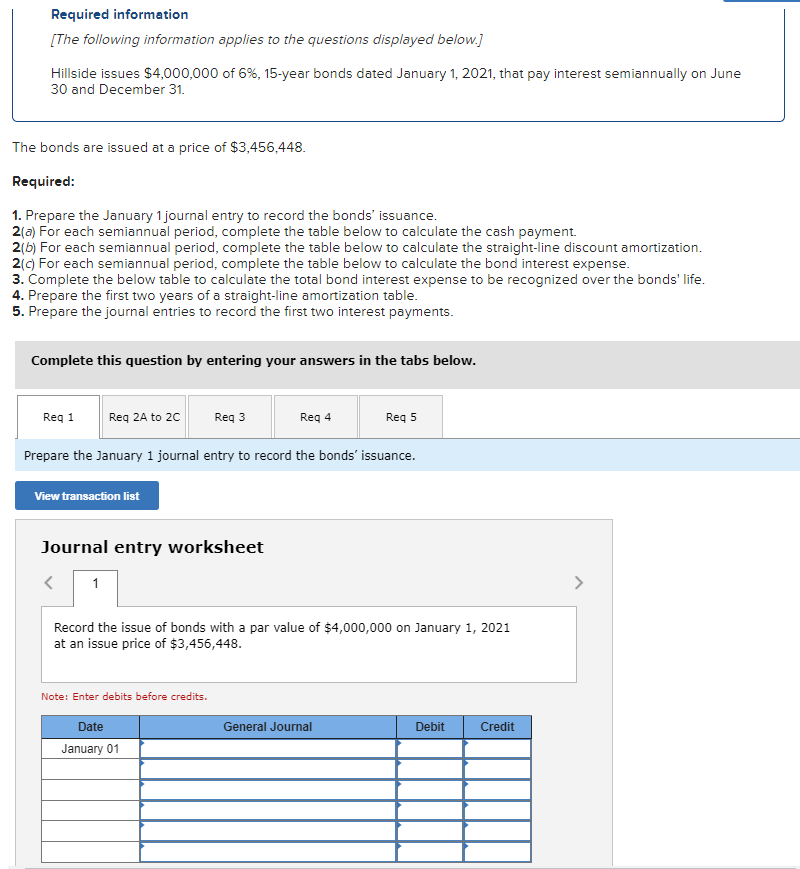Image resolution: width=800 pixels, height=869 pixels.
Task: Open sixth row General Journal account dropdown
Action: coord(268,852)
